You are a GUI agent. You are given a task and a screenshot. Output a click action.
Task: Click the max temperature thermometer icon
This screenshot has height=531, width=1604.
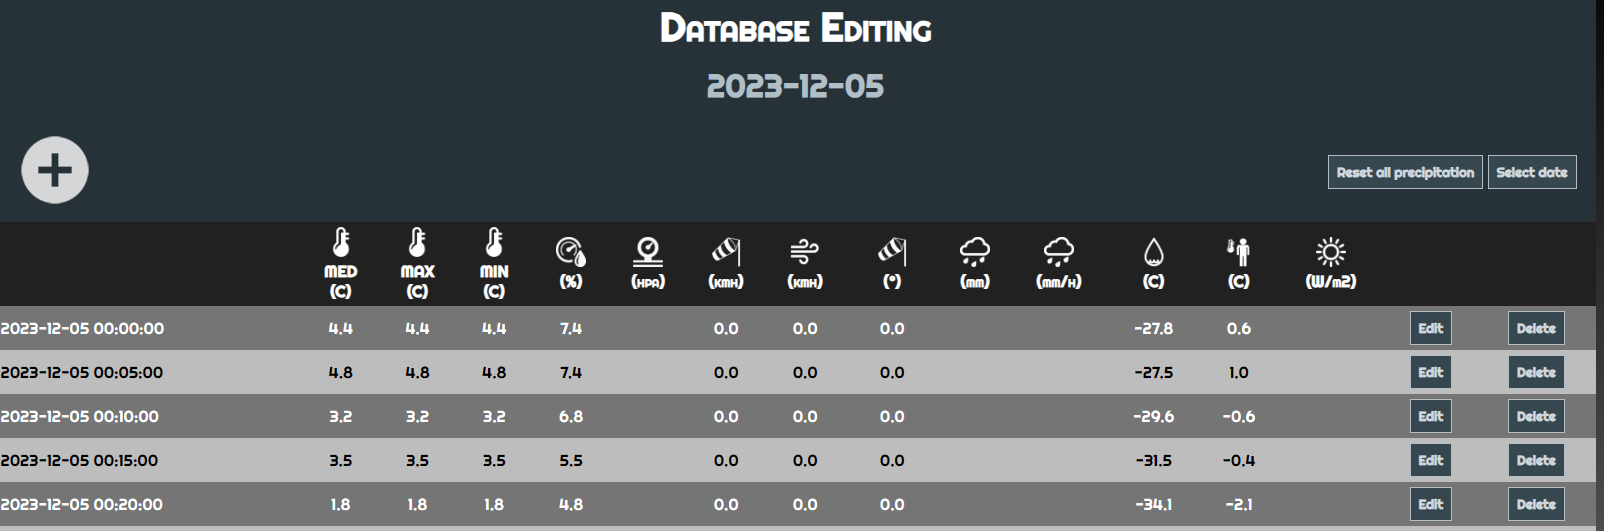tap(417, 244)
